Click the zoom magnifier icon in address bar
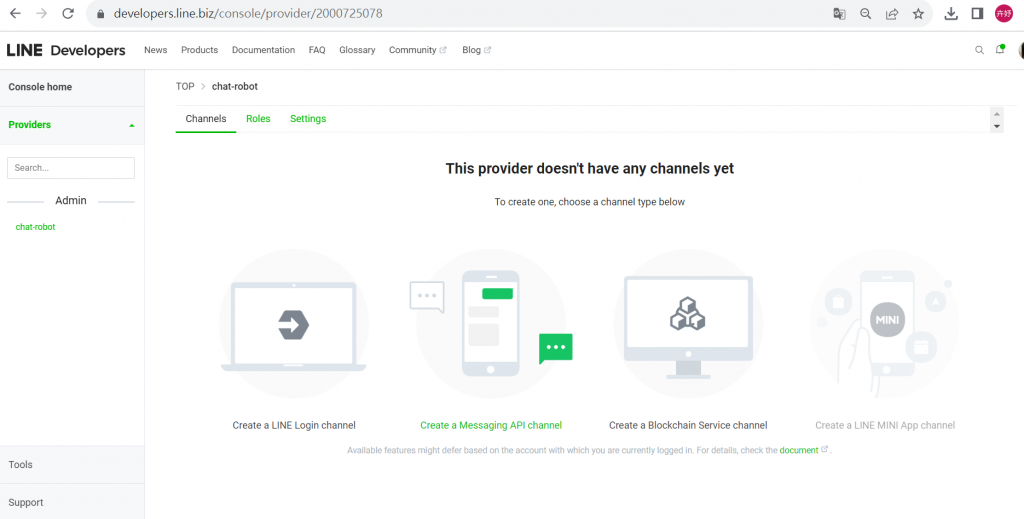The width and height of the screenshot is (1024, 519). (x=865, y=14)
